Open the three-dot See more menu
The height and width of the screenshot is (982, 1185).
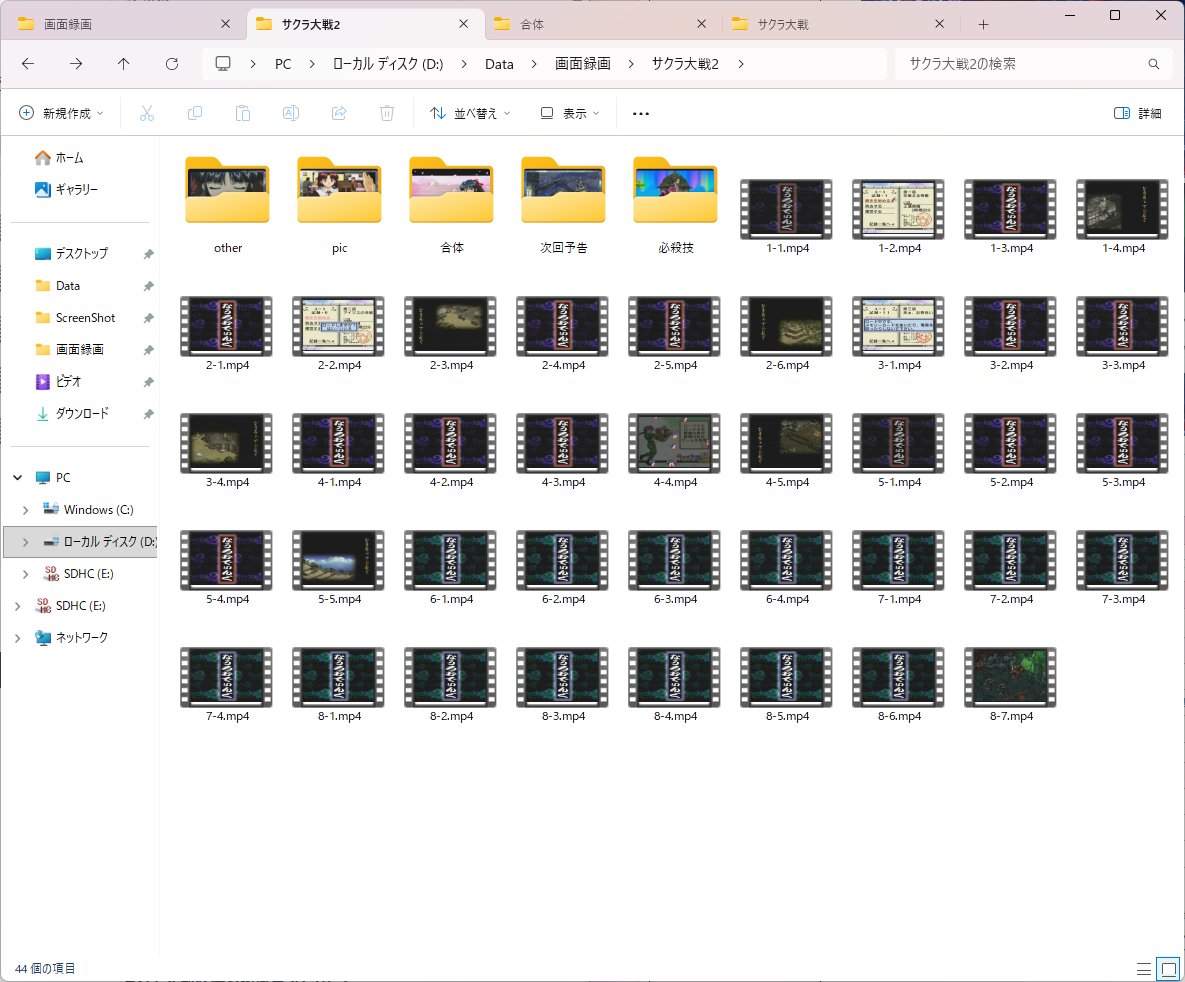(x=641, y=113)
